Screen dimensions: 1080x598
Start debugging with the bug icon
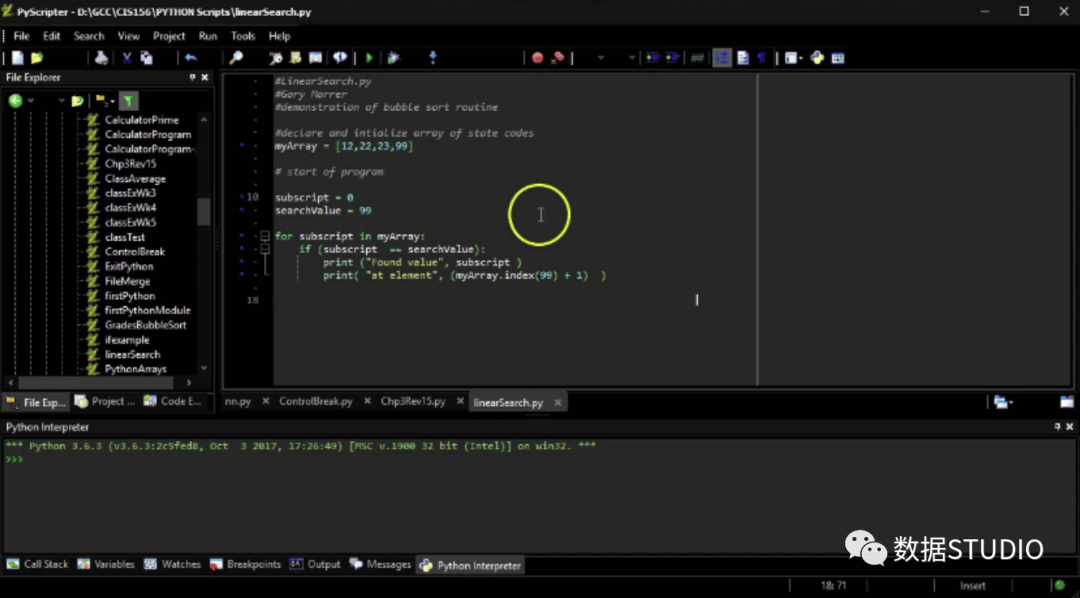tap(393, 58)
